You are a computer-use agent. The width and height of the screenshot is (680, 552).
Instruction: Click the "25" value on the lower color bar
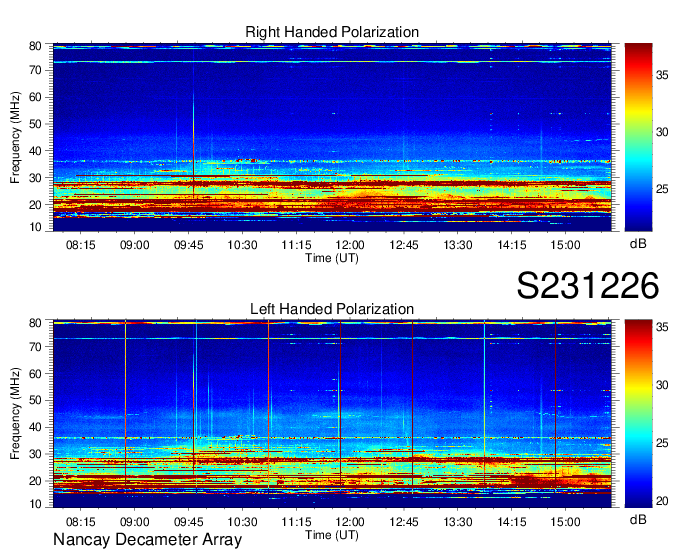pos(662,443)
